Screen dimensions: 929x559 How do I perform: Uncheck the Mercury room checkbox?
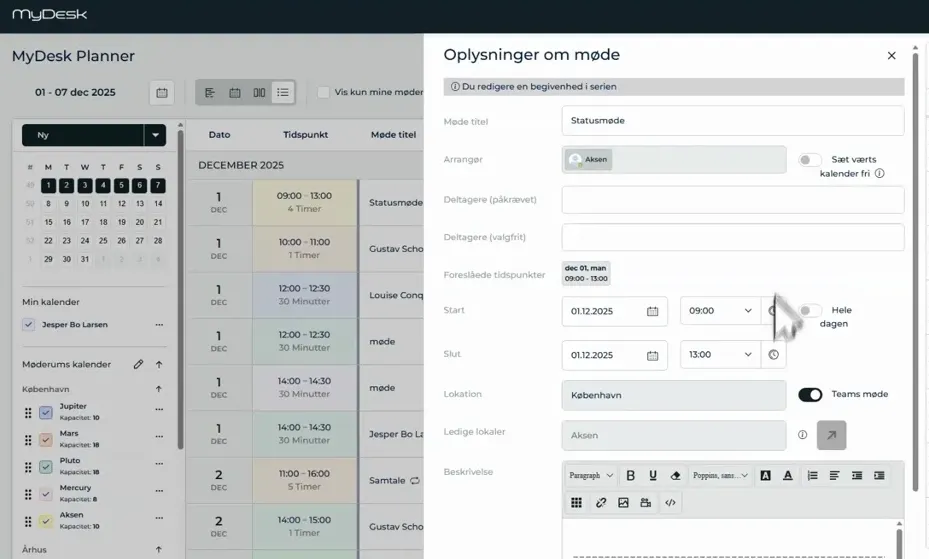click(x=46, y=494)
